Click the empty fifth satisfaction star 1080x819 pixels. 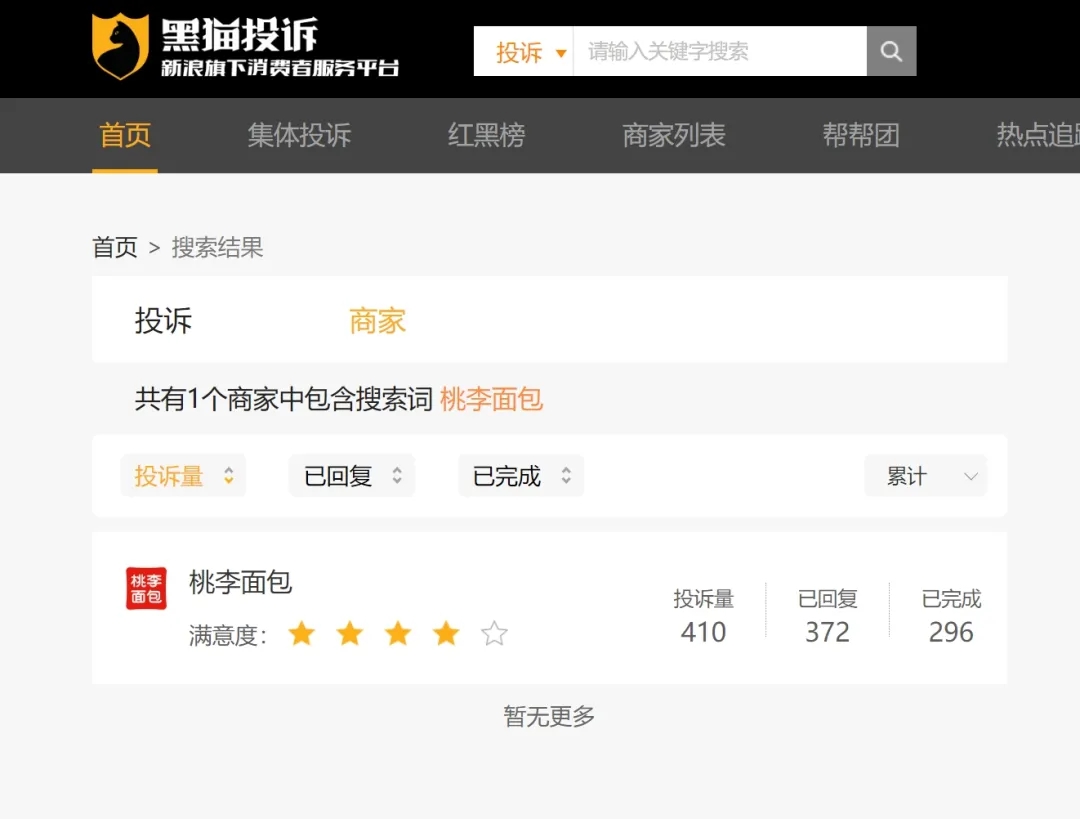point(495,634)
